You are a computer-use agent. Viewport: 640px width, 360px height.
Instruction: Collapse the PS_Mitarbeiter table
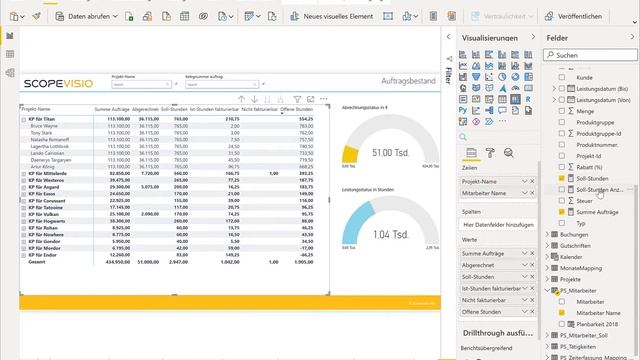547,290
